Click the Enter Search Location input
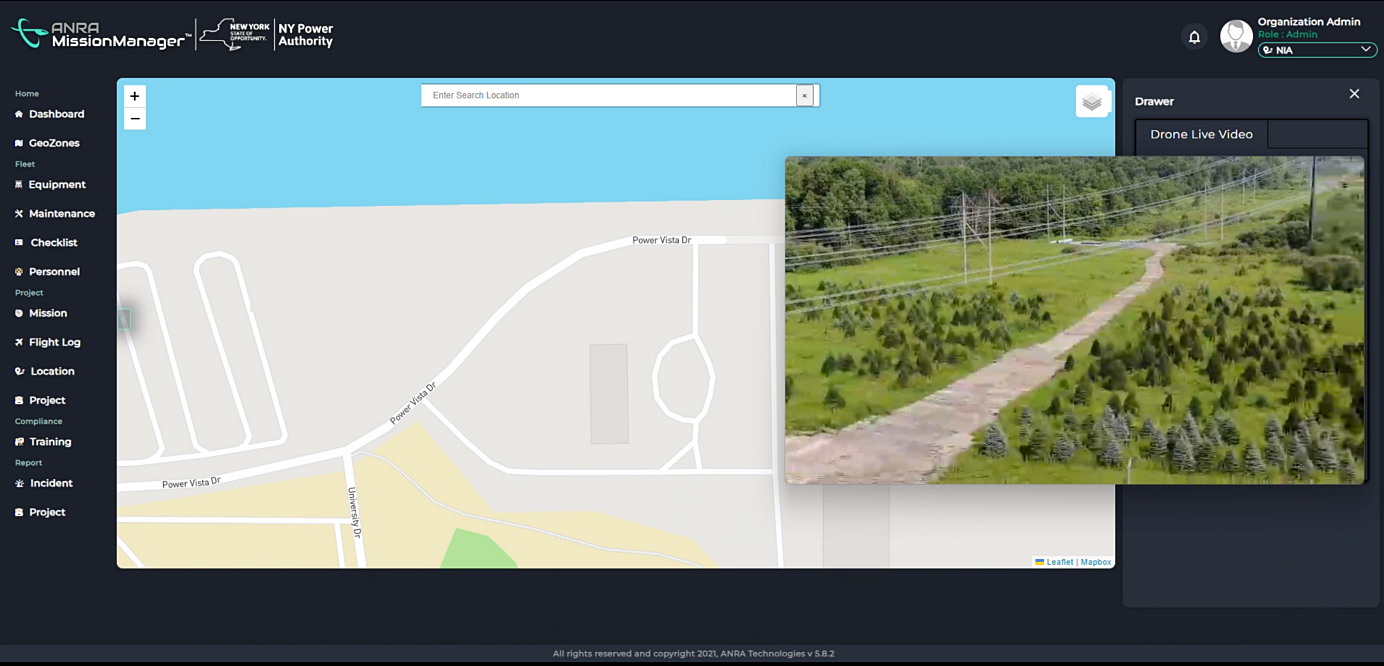The width and height of the screenshot is (1384, 666). [x=610, y=95]
